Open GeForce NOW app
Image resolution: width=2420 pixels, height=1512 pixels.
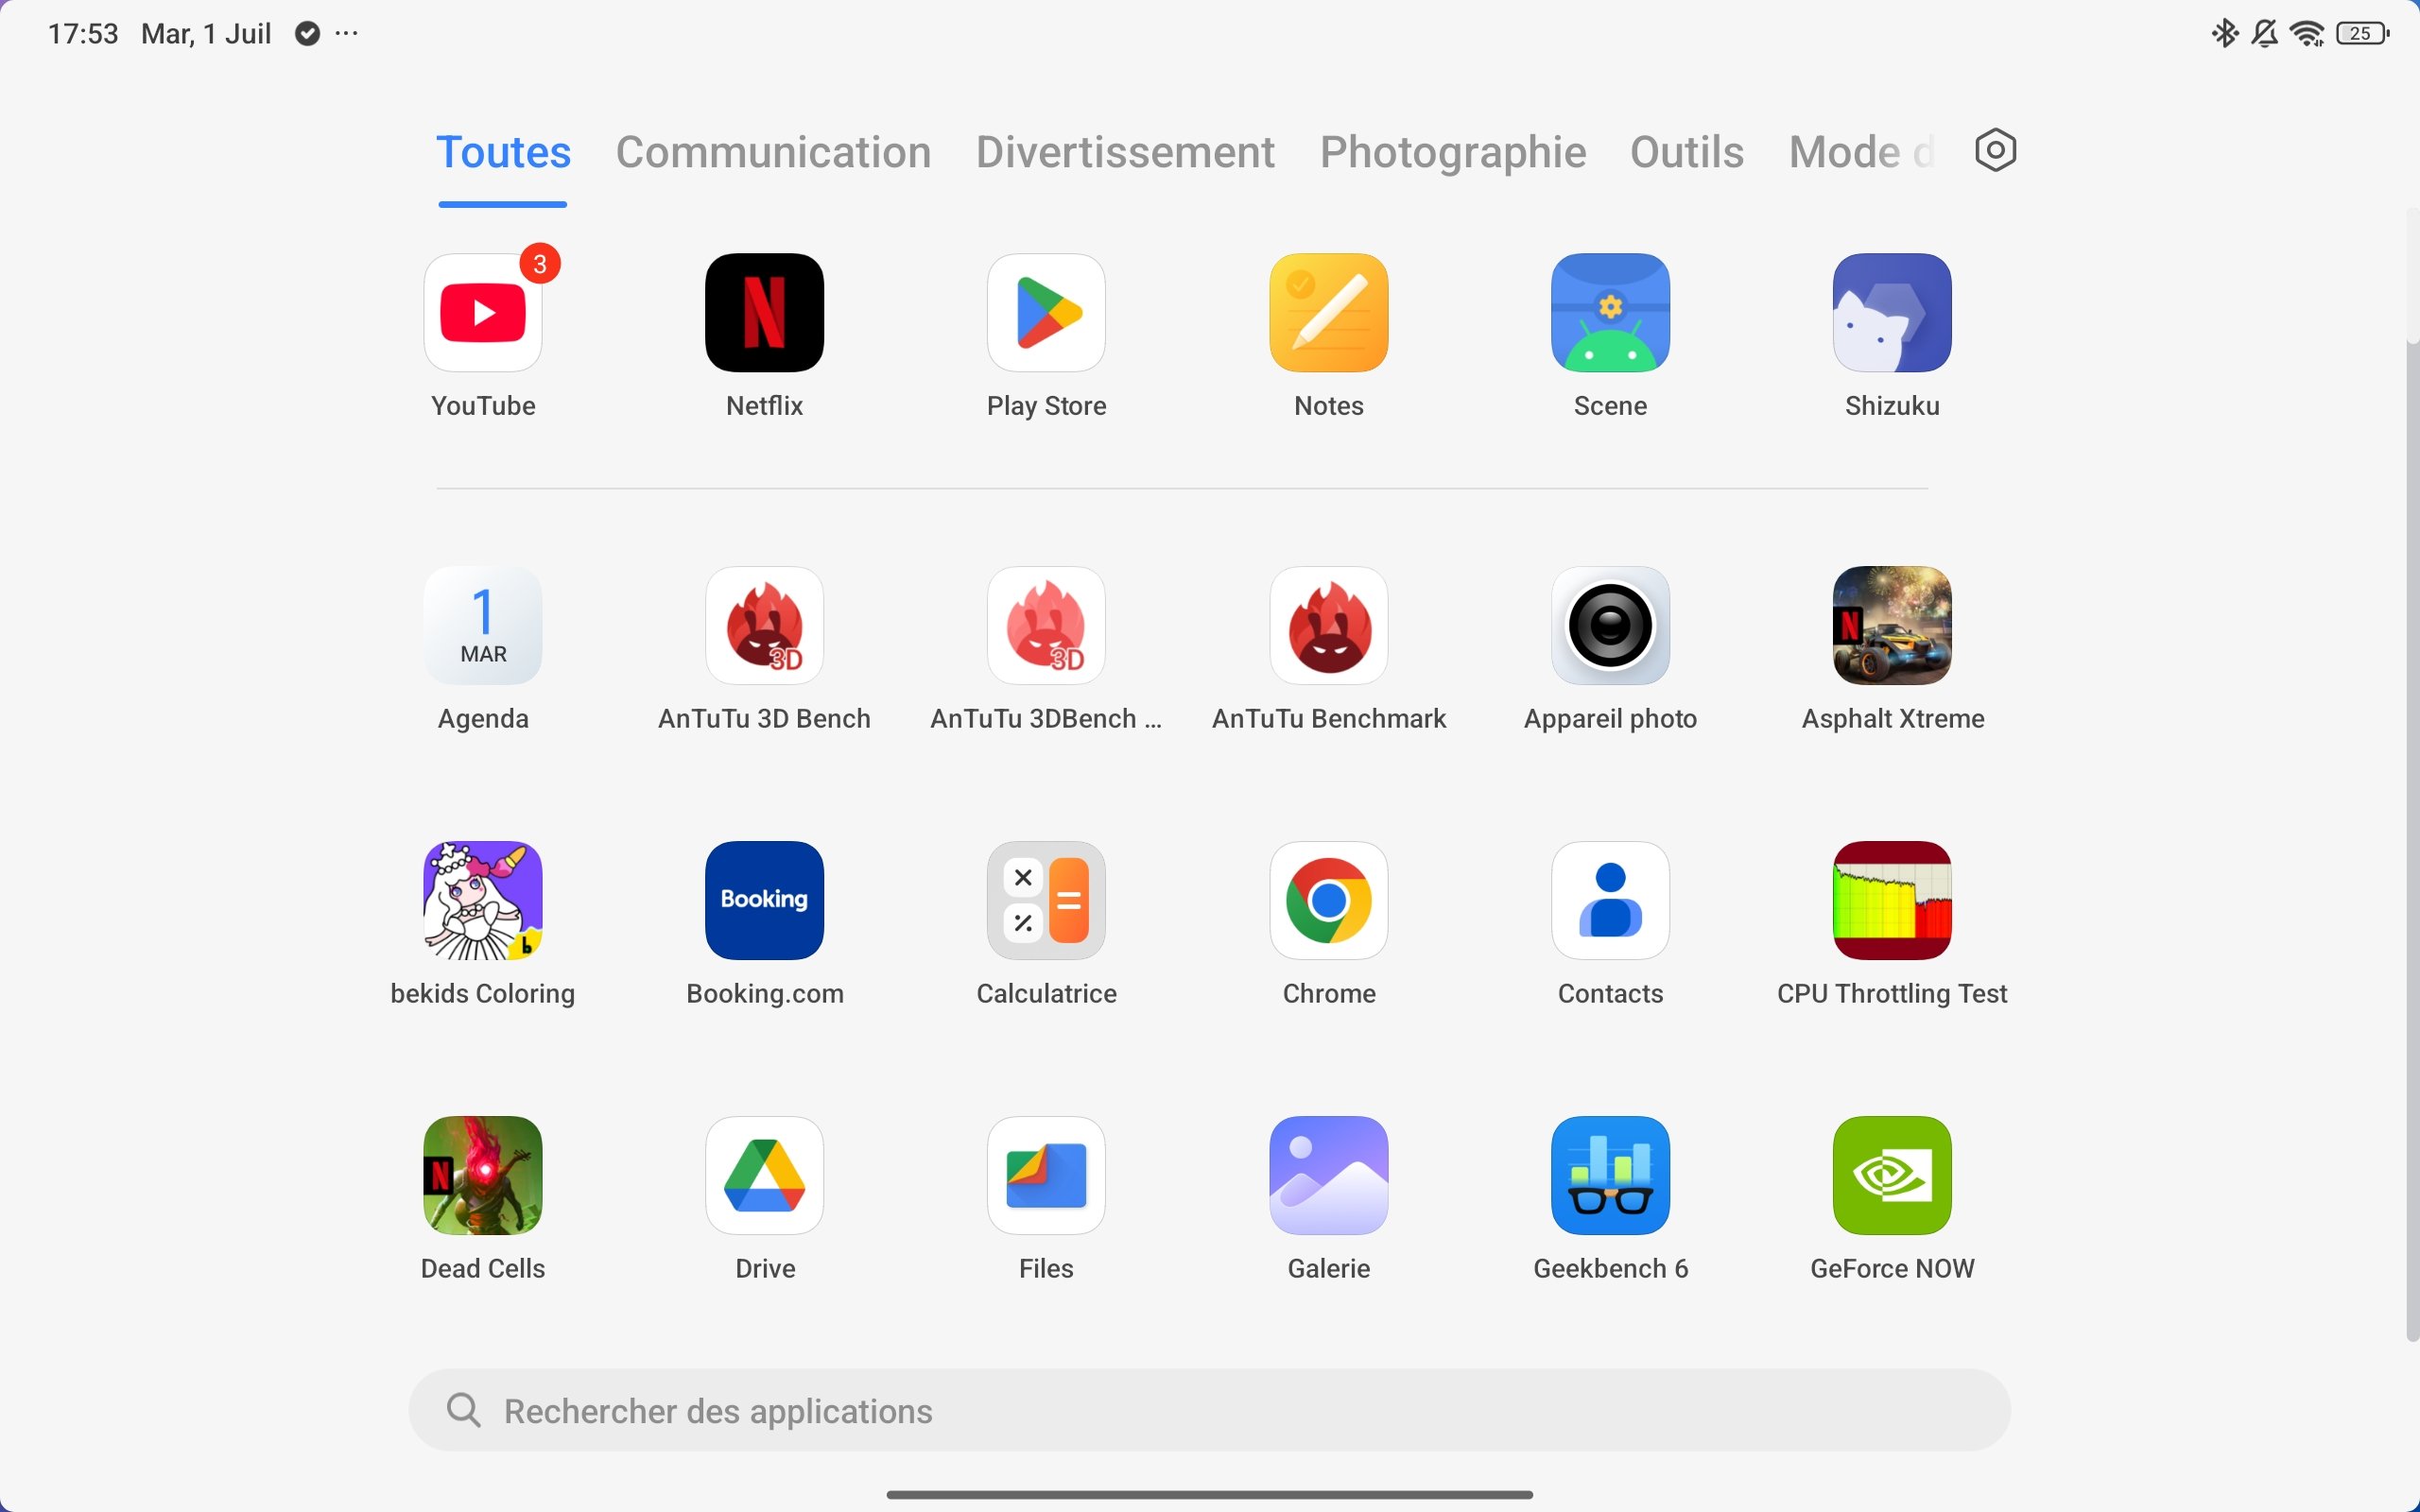point(1891,1176)
